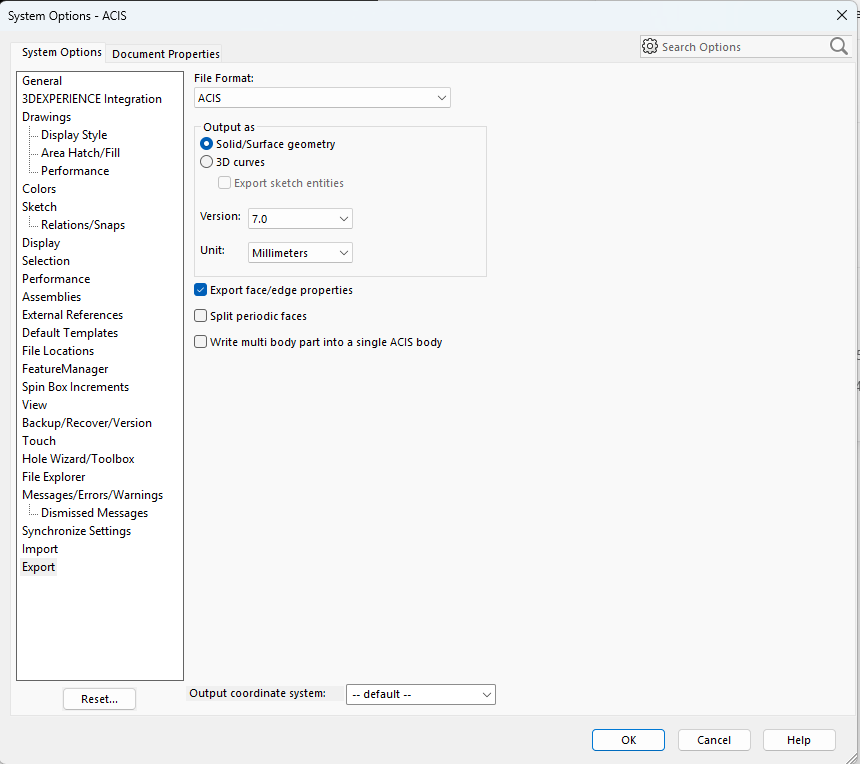Screen dimensions: 860x764
Task: Select View in the options list
Action: coord(35,405)
